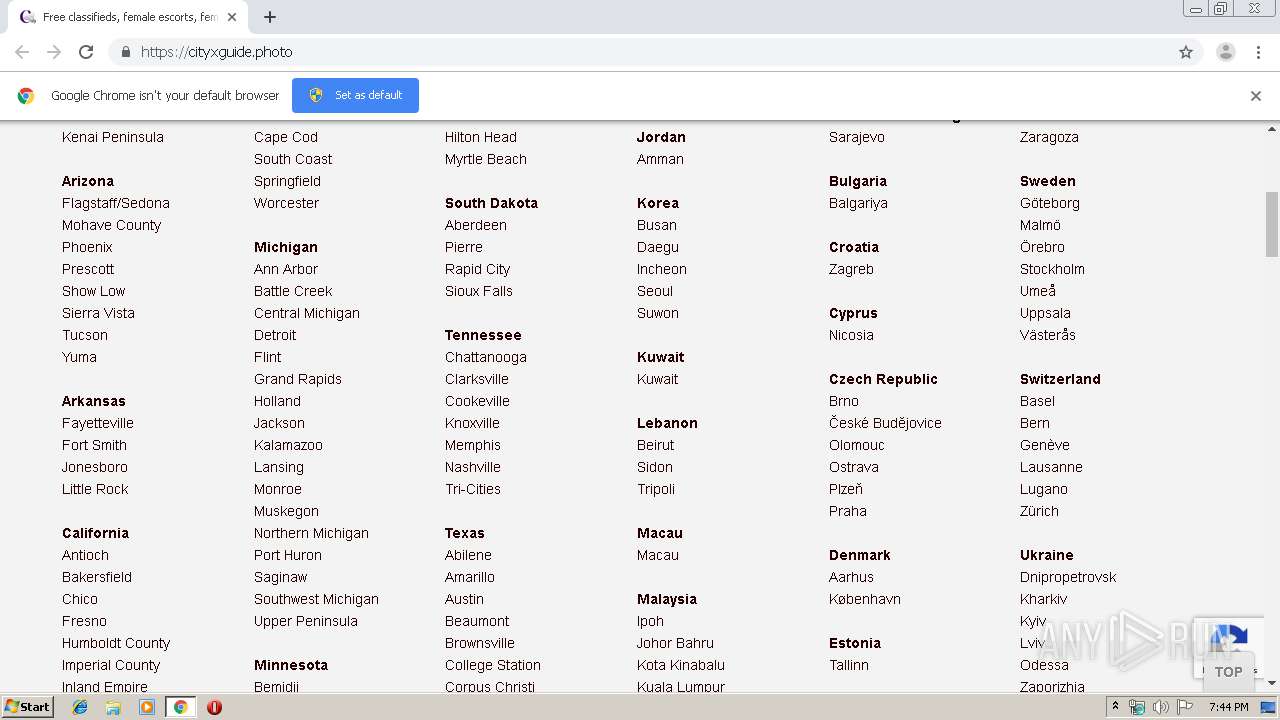This screenshot has width=1280, height=720.
Task: Open the Kota Kinabalu link
Action: point(681,665)
